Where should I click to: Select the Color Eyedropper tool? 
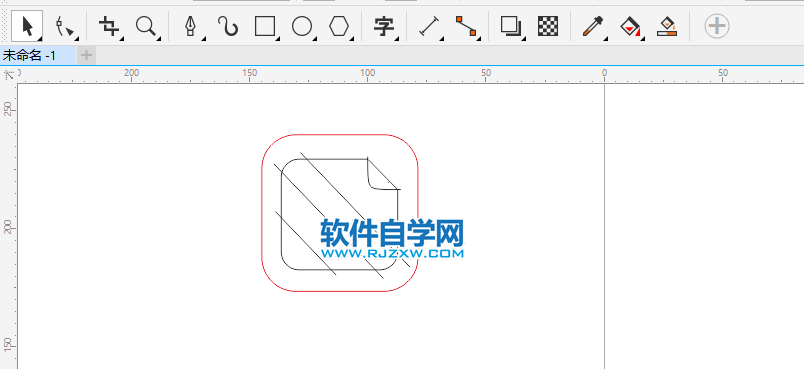[x=592, y=26]
